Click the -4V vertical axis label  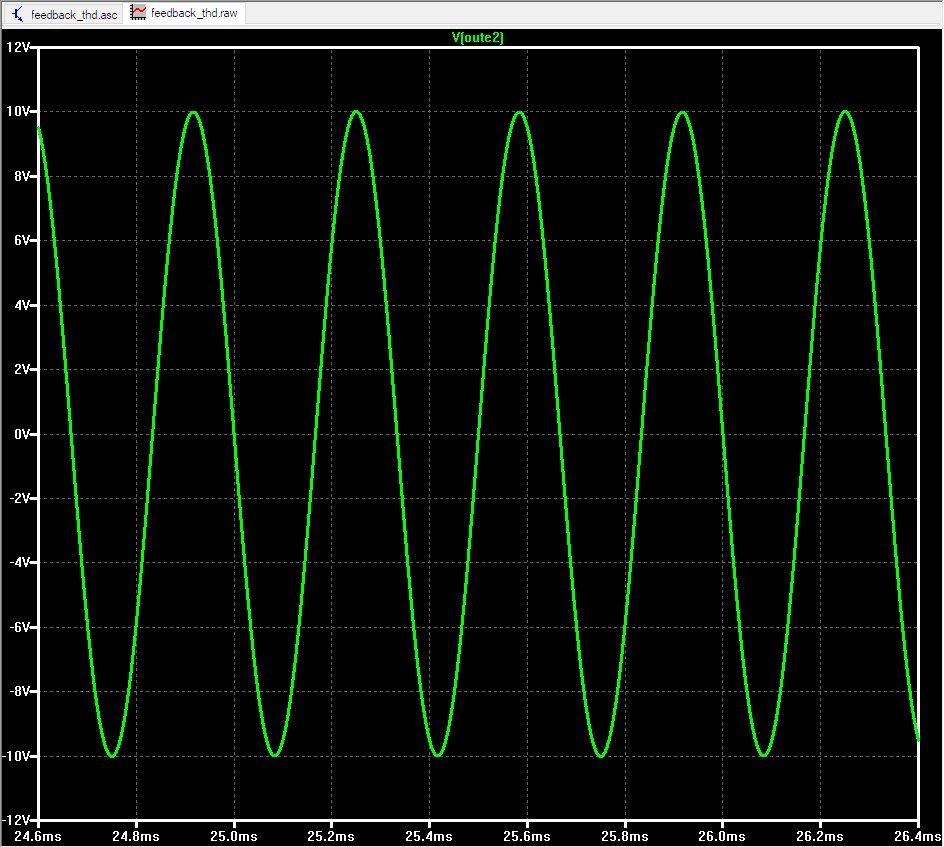click(x=20, y=563)
